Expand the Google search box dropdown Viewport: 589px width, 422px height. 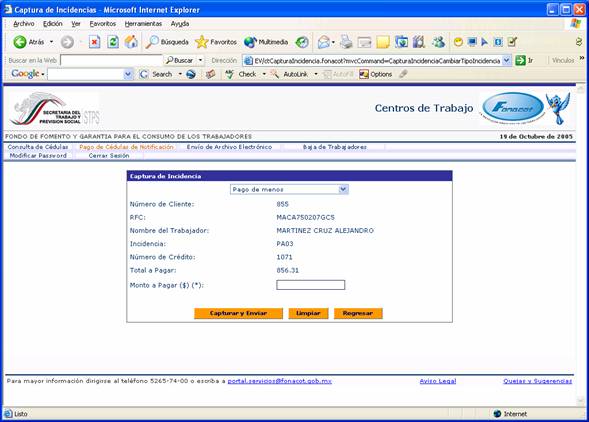click(128, 74)
